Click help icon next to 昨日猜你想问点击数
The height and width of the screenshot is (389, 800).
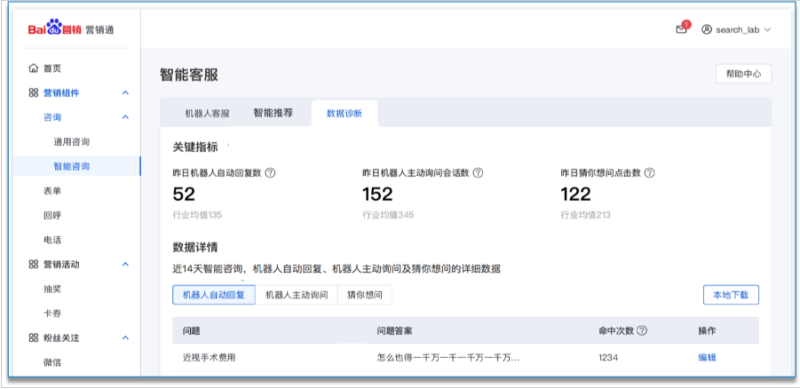649,173
